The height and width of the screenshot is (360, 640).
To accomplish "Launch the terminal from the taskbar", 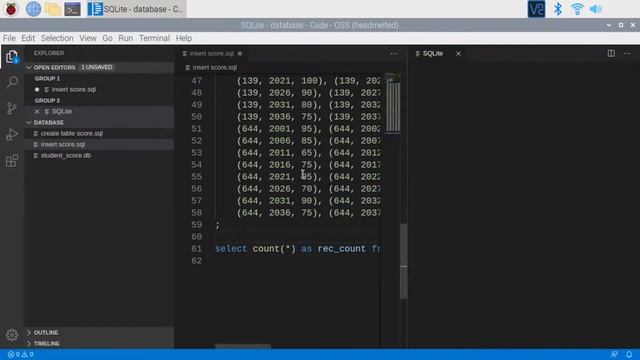I will click(x=72, y=9).
